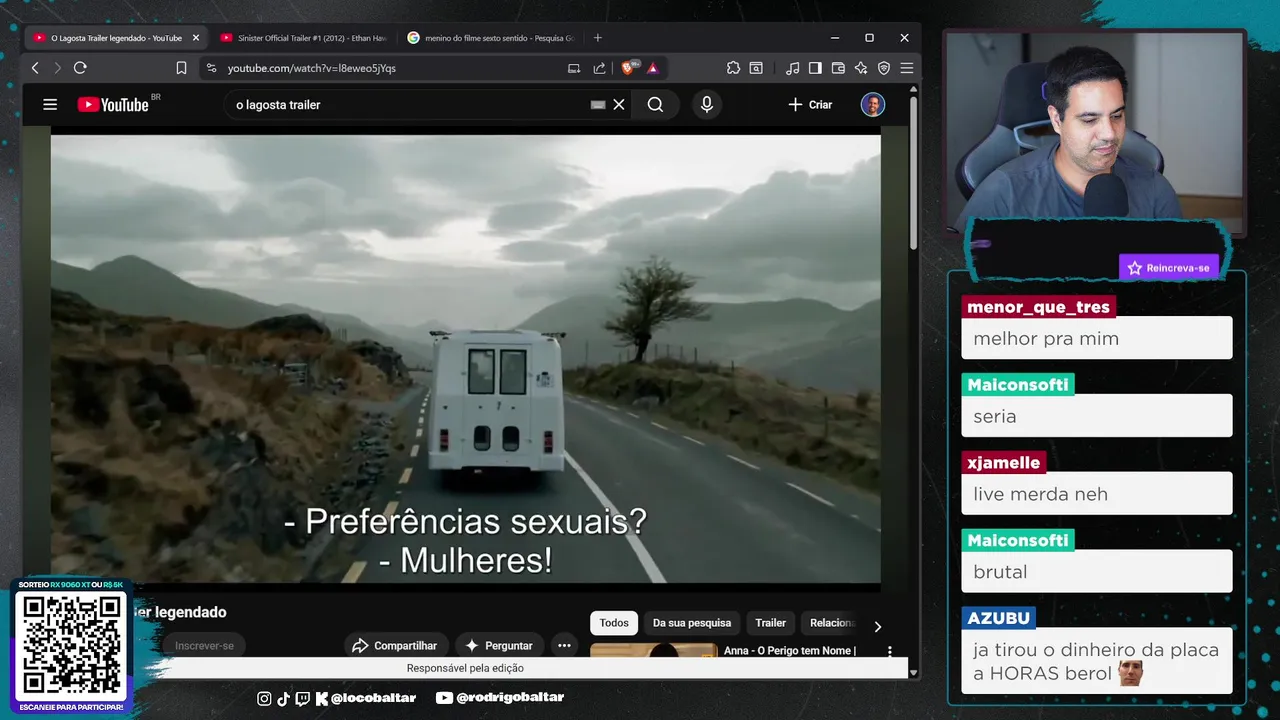Click the @locobaltar handle text
Viewport: 1280px width, 720px height.
point(373,698)
